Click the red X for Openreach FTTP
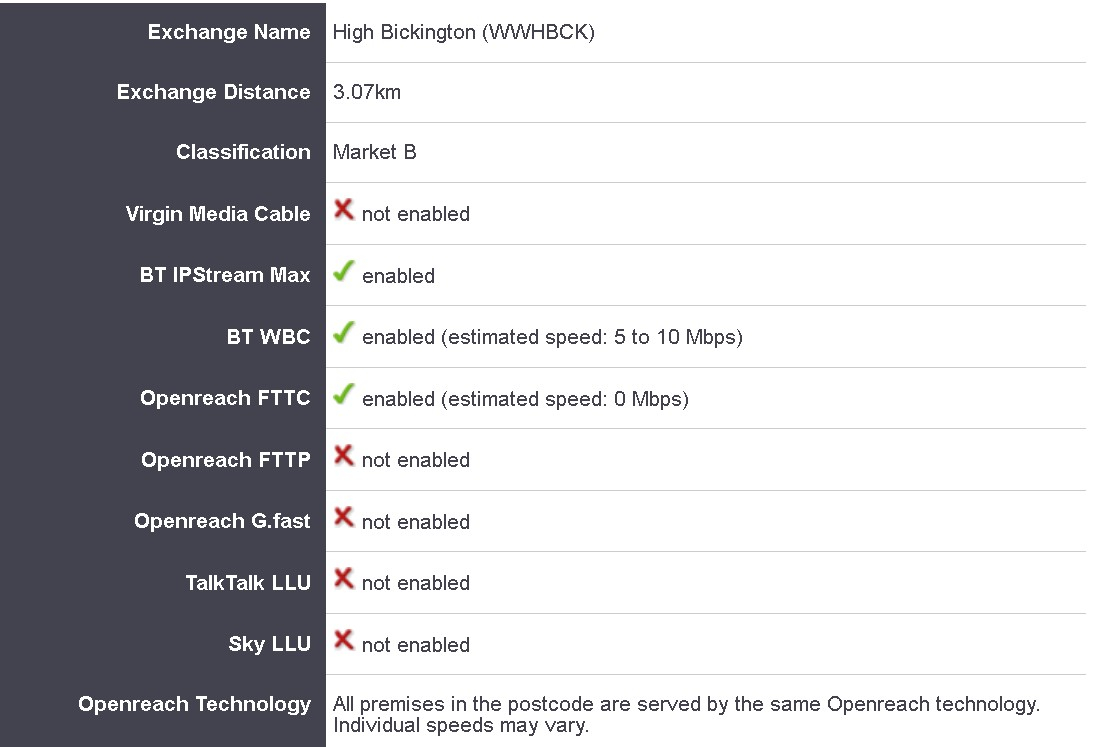Viewport: 1119px width, 747px height. pyautogui.click(x=343, y=455)
